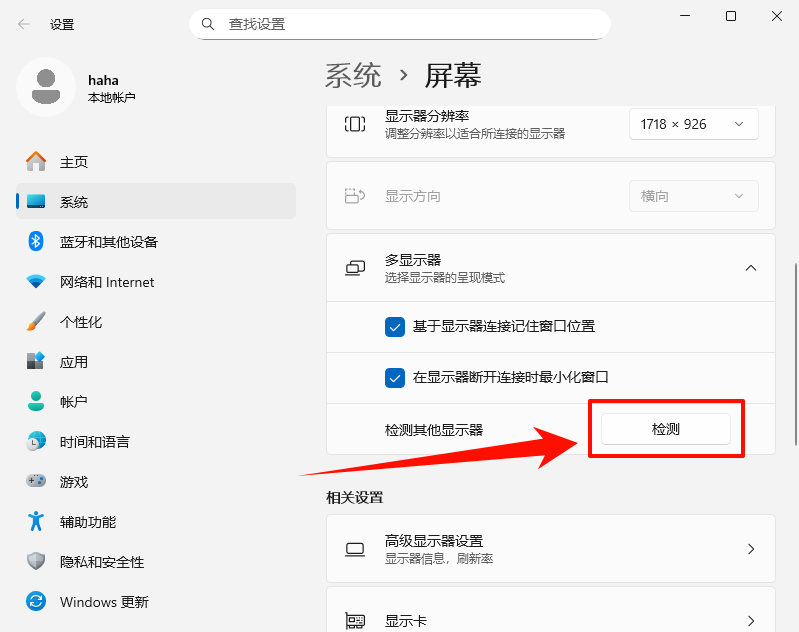Open Windows 更新 page
799x632 pixels.
click(156, 601)
